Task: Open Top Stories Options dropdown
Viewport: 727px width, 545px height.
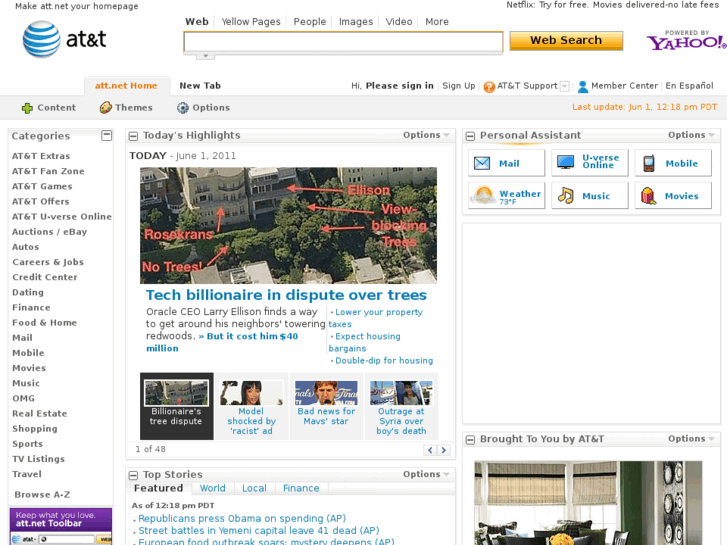Action: click(x=426, y=474)
